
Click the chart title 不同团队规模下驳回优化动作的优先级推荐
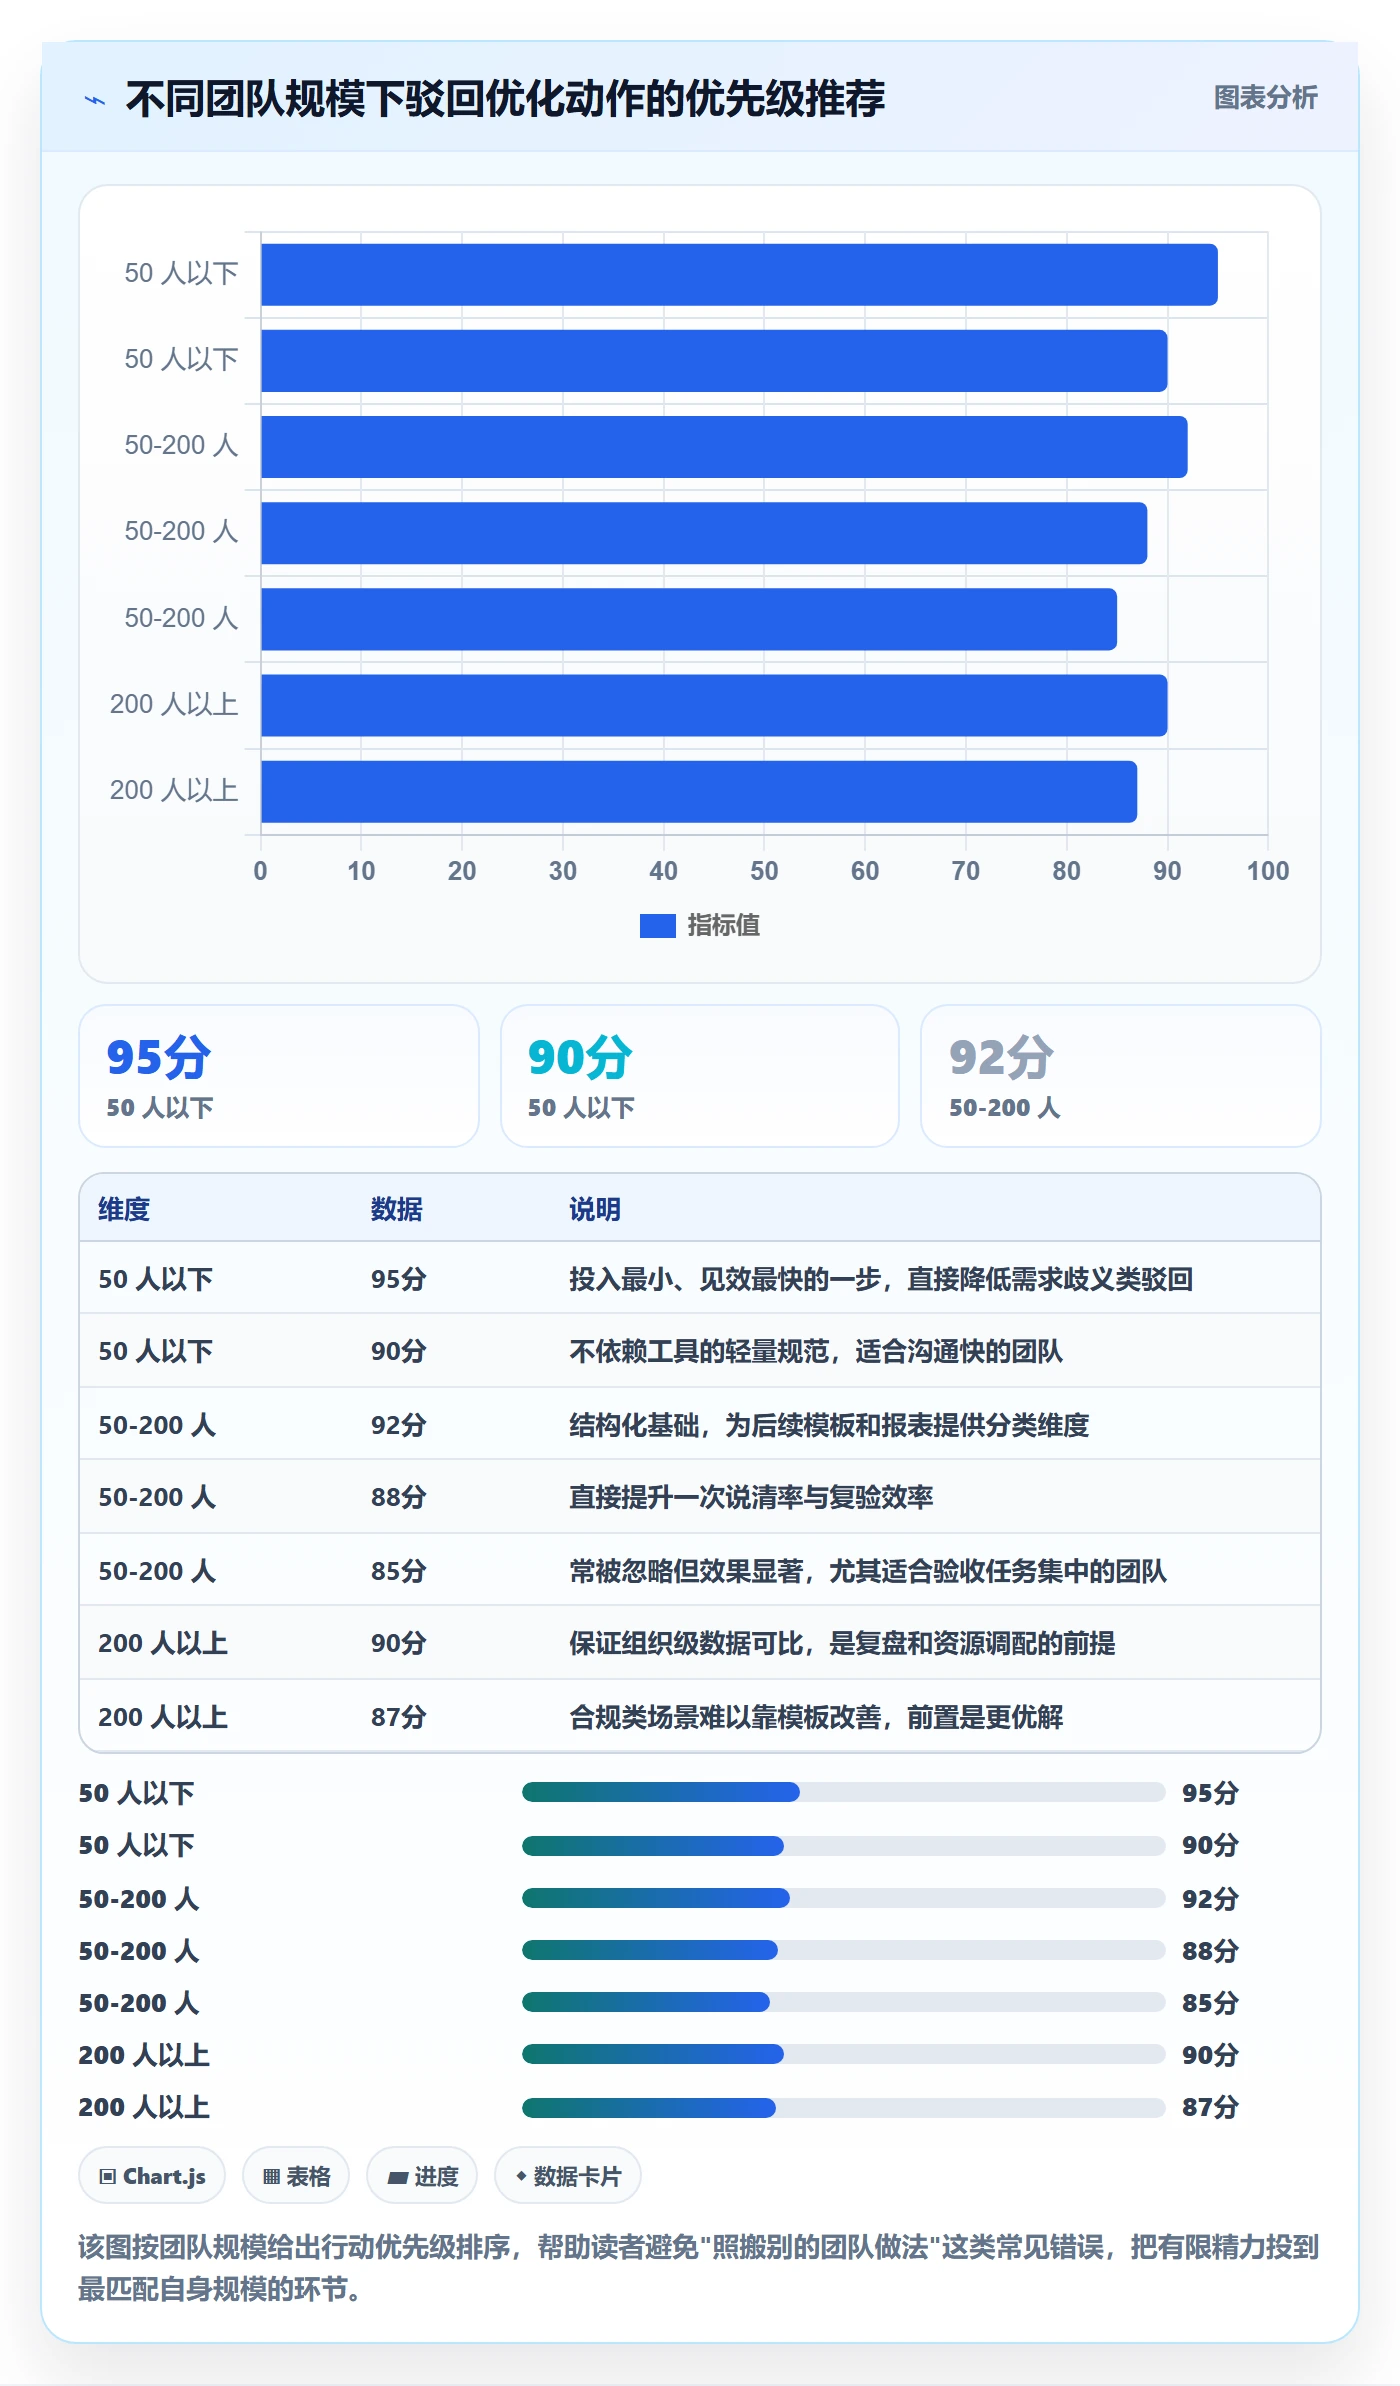click(x=505, y=99)
